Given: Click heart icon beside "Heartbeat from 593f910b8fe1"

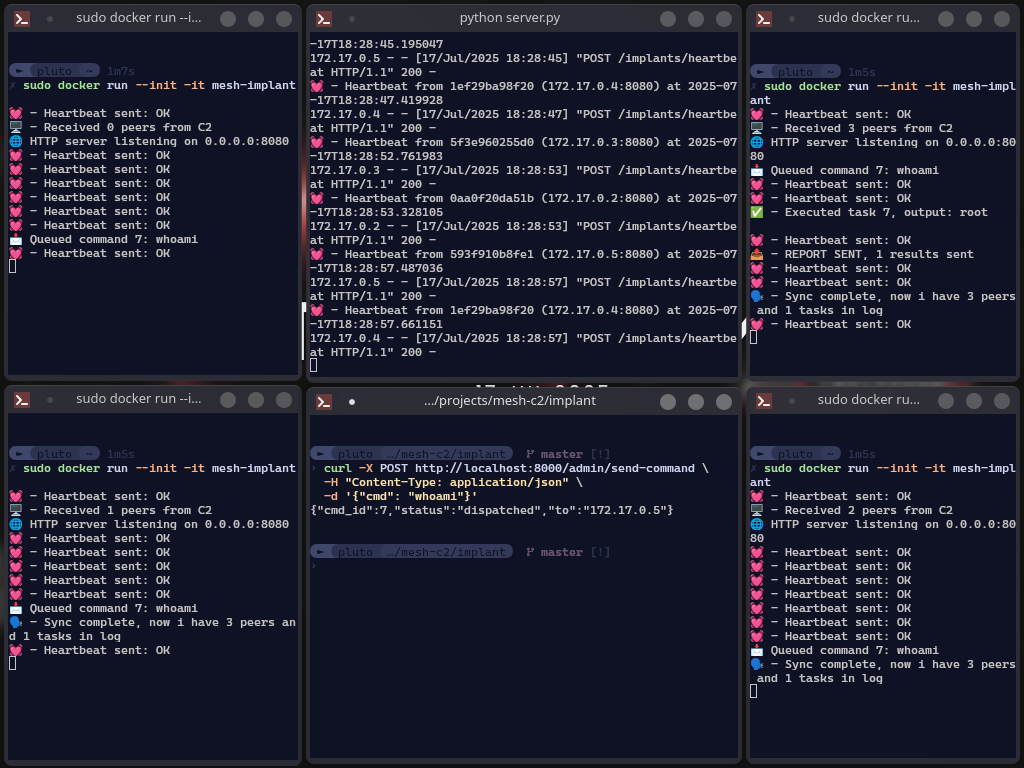Looking at the screenshot, I should (317, 255).
